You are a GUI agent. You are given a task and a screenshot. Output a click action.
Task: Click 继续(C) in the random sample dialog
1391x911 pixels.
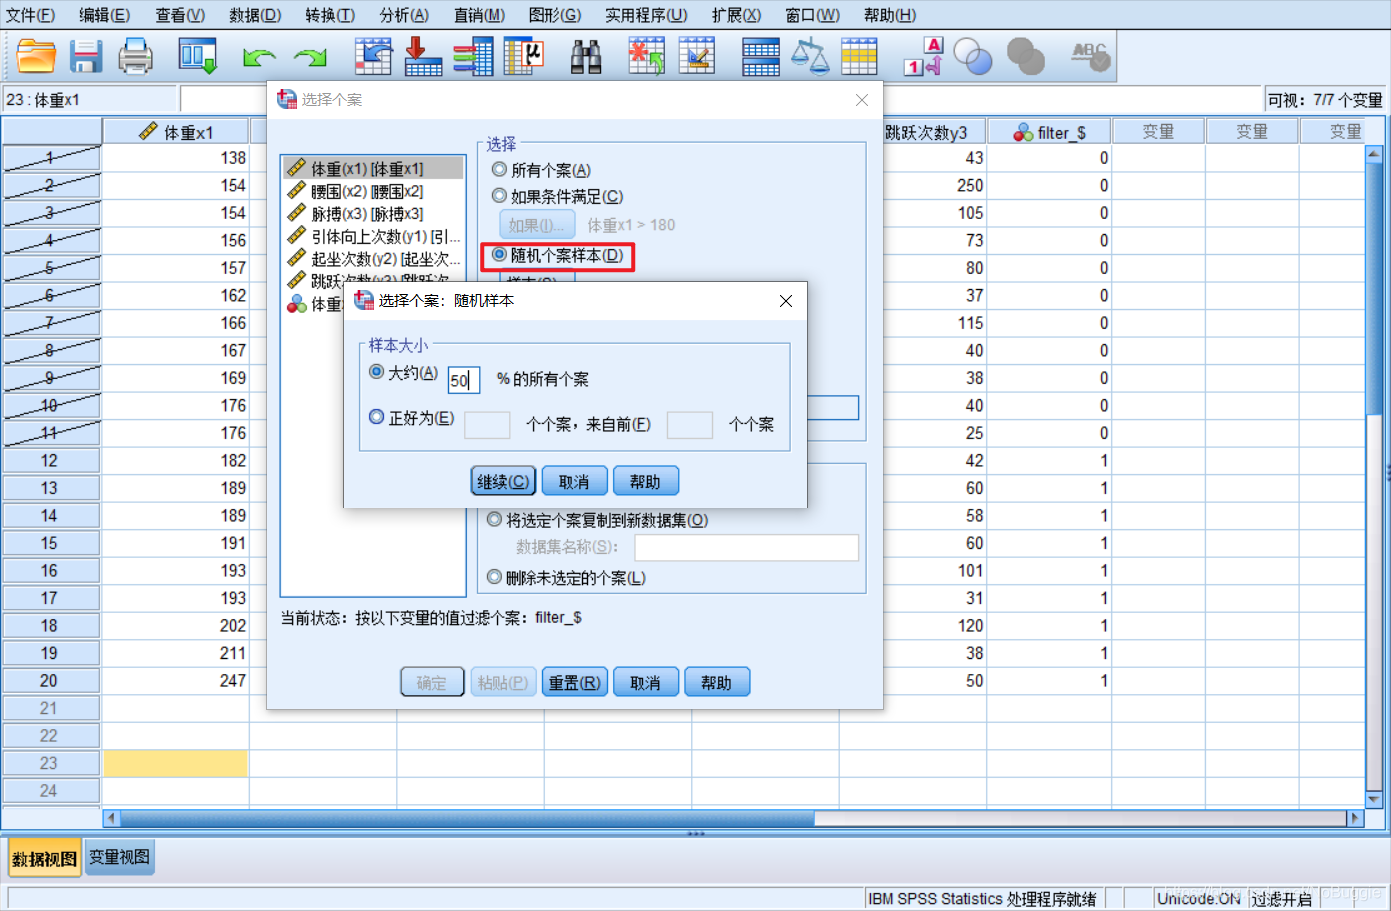click(503, 482)
